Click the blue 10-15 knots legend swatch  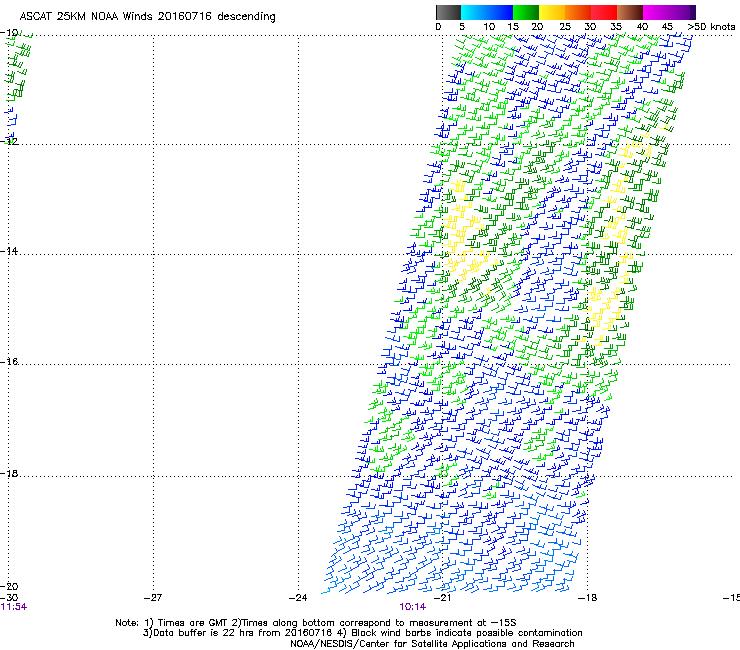(500, 12)
